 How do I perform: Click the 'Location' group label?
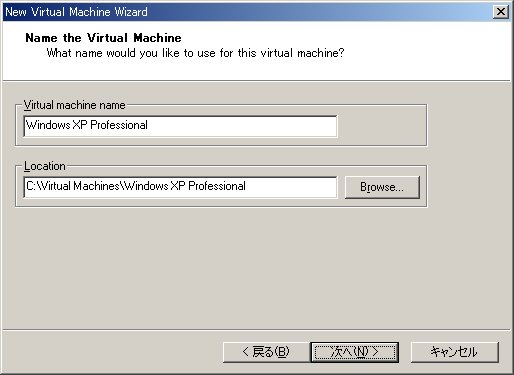click(x=45, y=166)
